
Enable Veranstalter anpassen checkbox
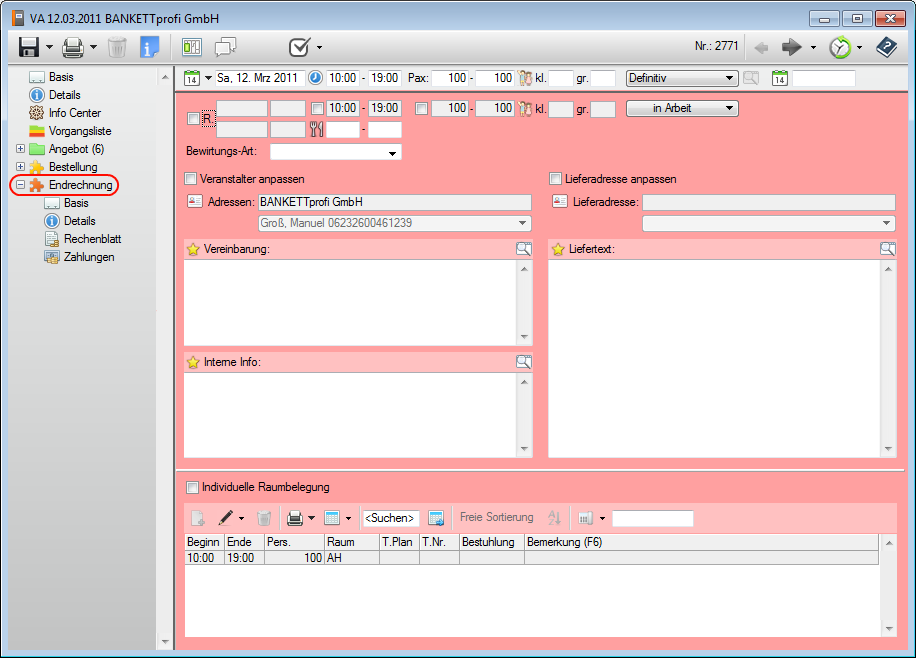pos(191,179)
